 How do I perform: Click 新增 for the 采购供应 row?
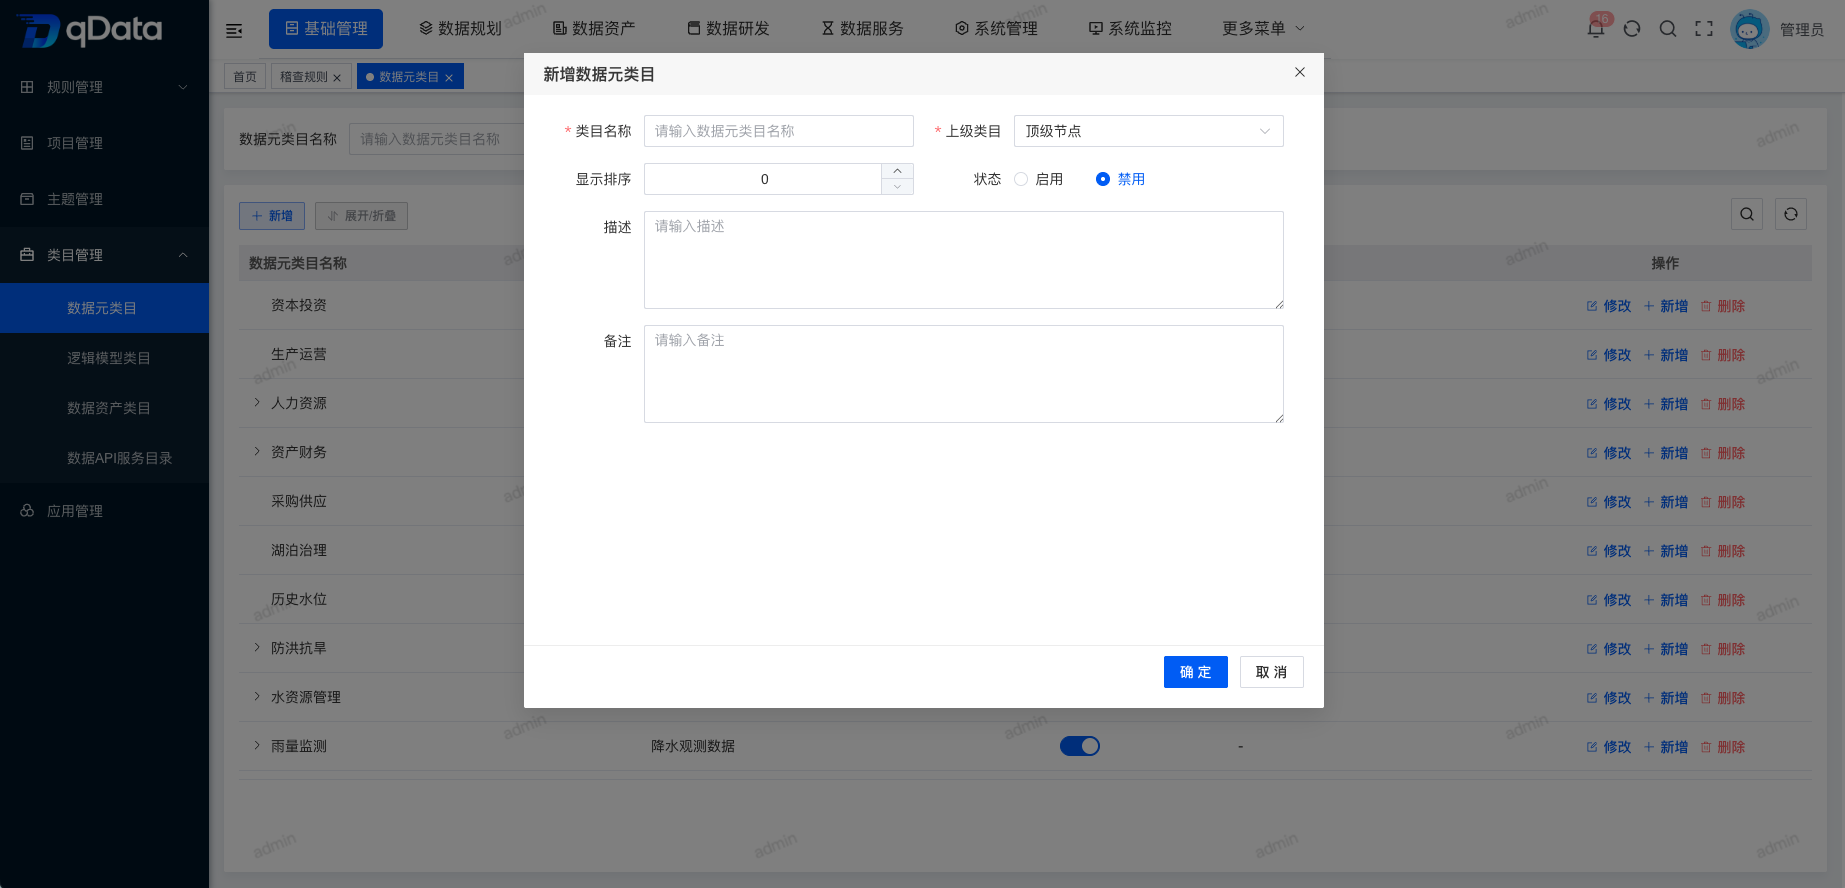pos(1666,502)
